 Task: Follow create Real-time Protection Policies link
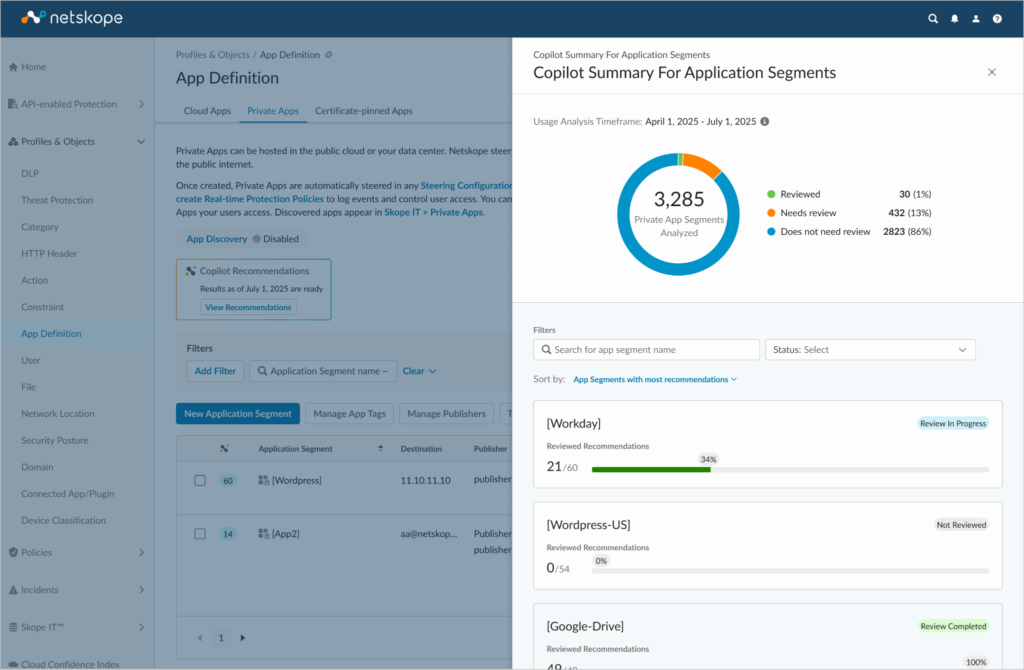tap(249, 199)
